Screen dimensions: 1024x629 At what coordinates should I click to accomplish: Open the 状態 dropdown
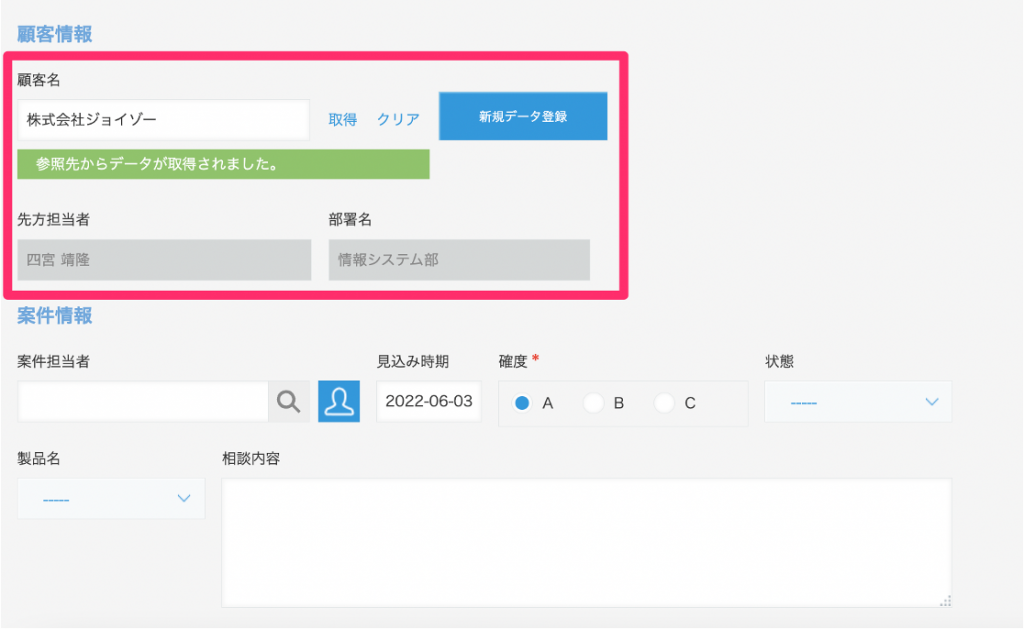pyautogui.click(x=858, y=402)
